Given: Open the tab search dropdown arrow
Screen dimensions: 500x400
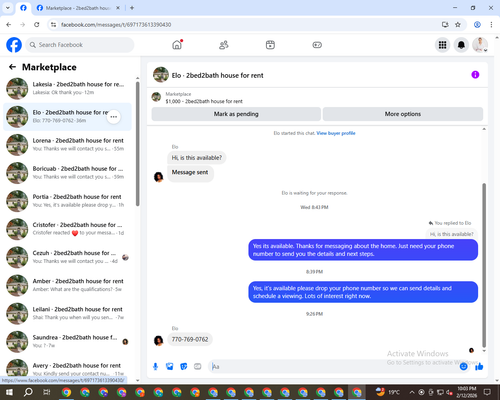Looking at the screenshot, I should [7, 8].
